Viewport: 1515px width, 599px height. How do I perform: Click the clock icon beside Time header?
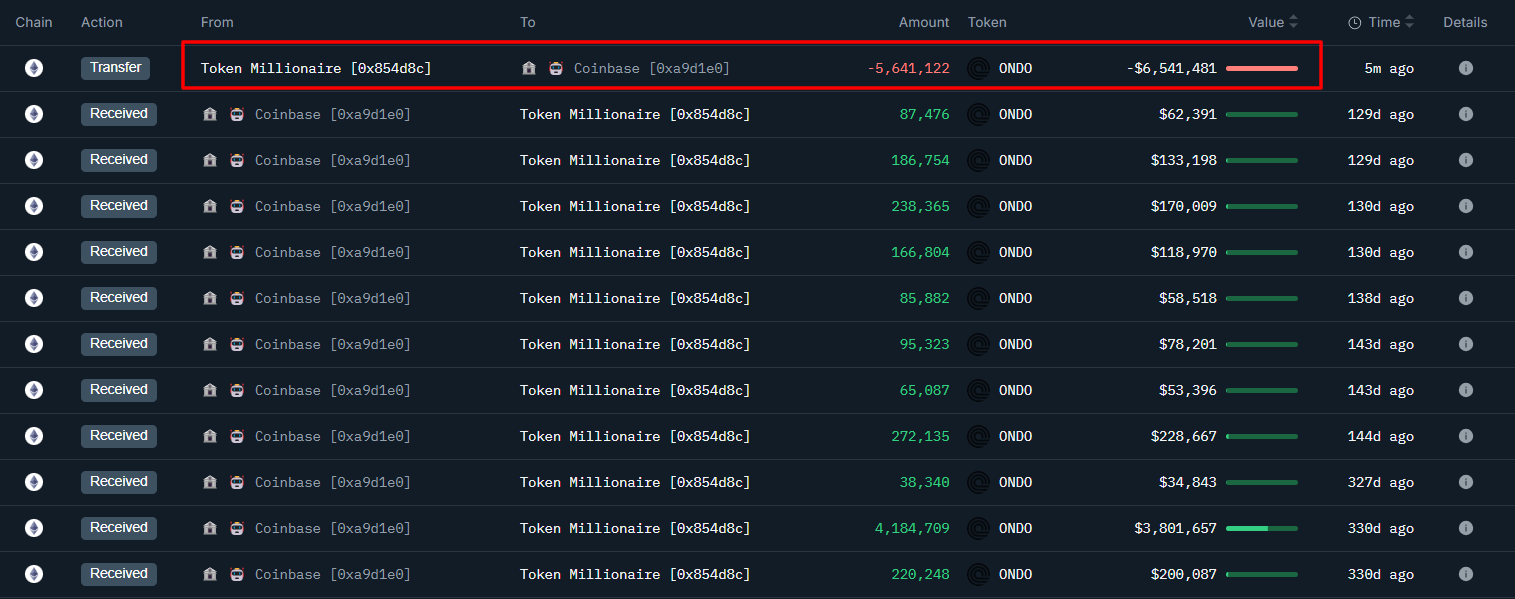[x=1354, y=22]
